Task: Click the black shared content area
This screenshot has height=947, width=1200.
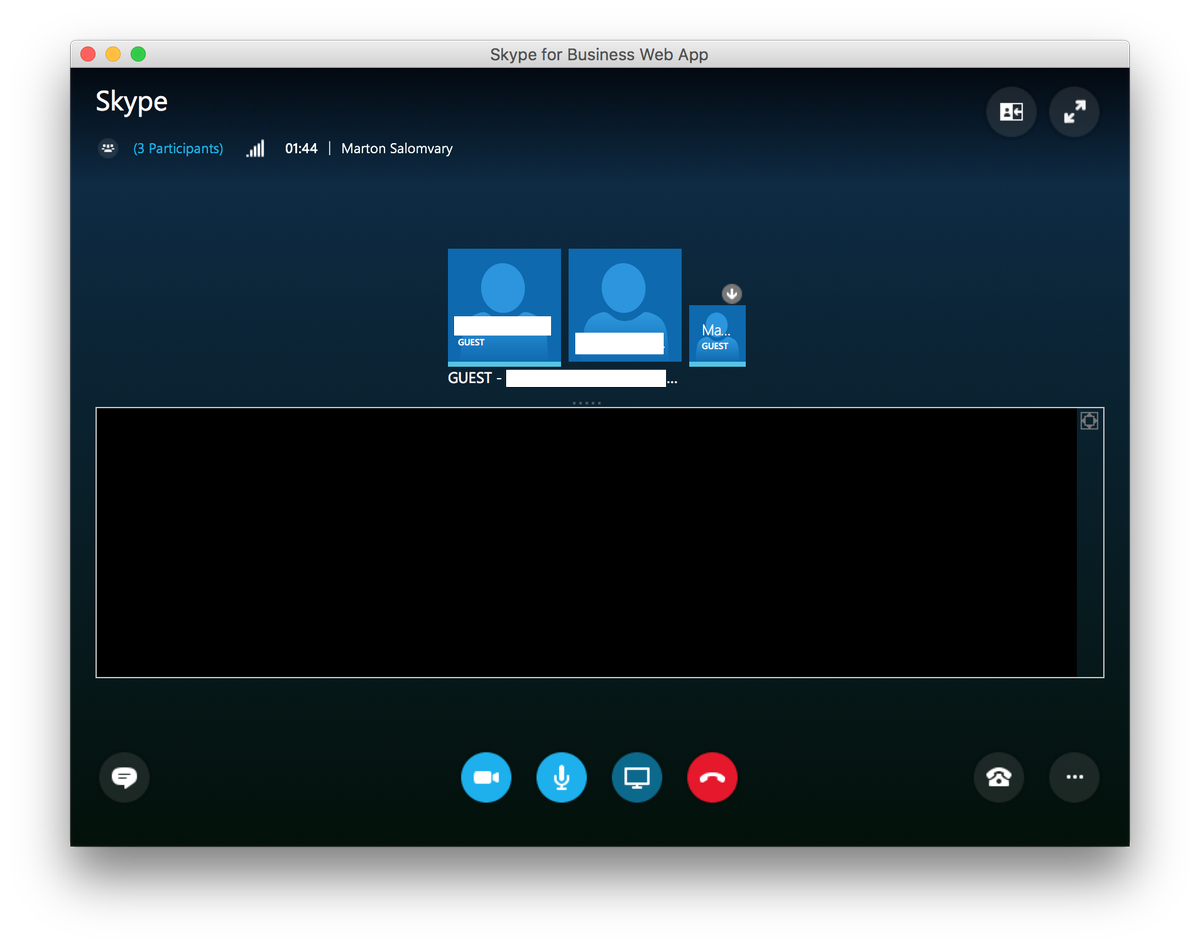Action: tap(587, 542)
